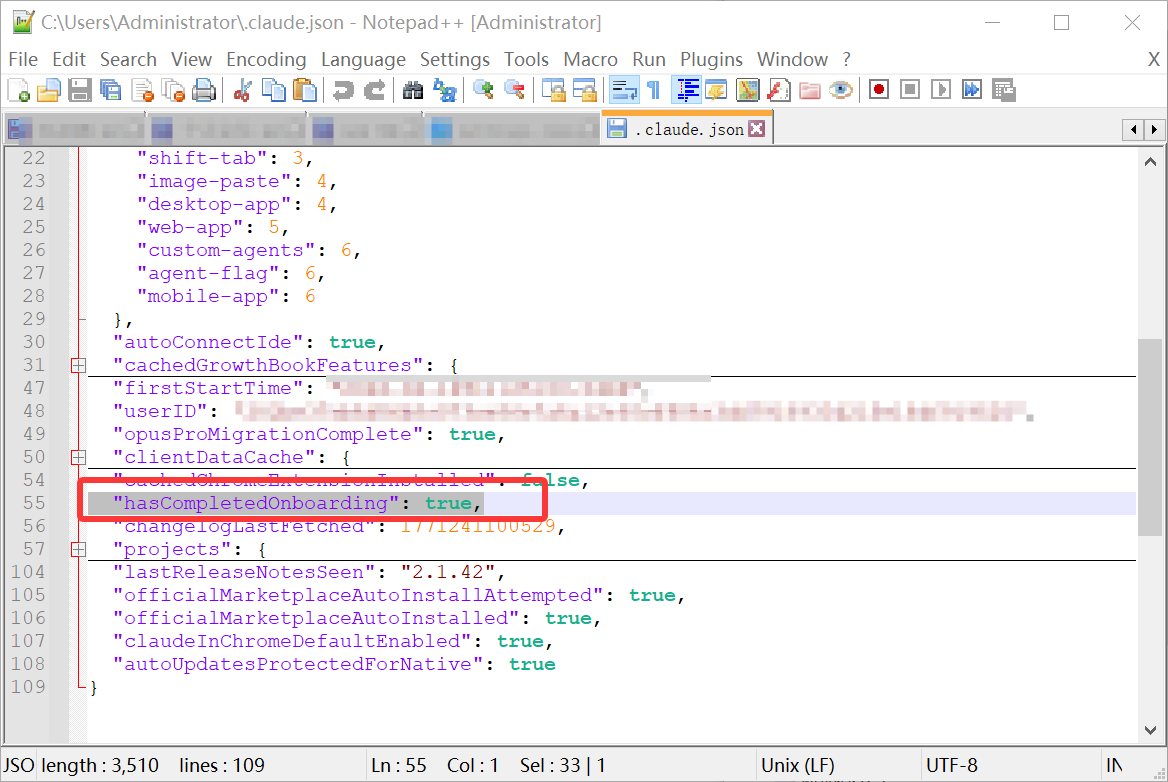The image size is (1168, 782).
Task: Start macro recording with the red dot
Action: tap(879, 90)
